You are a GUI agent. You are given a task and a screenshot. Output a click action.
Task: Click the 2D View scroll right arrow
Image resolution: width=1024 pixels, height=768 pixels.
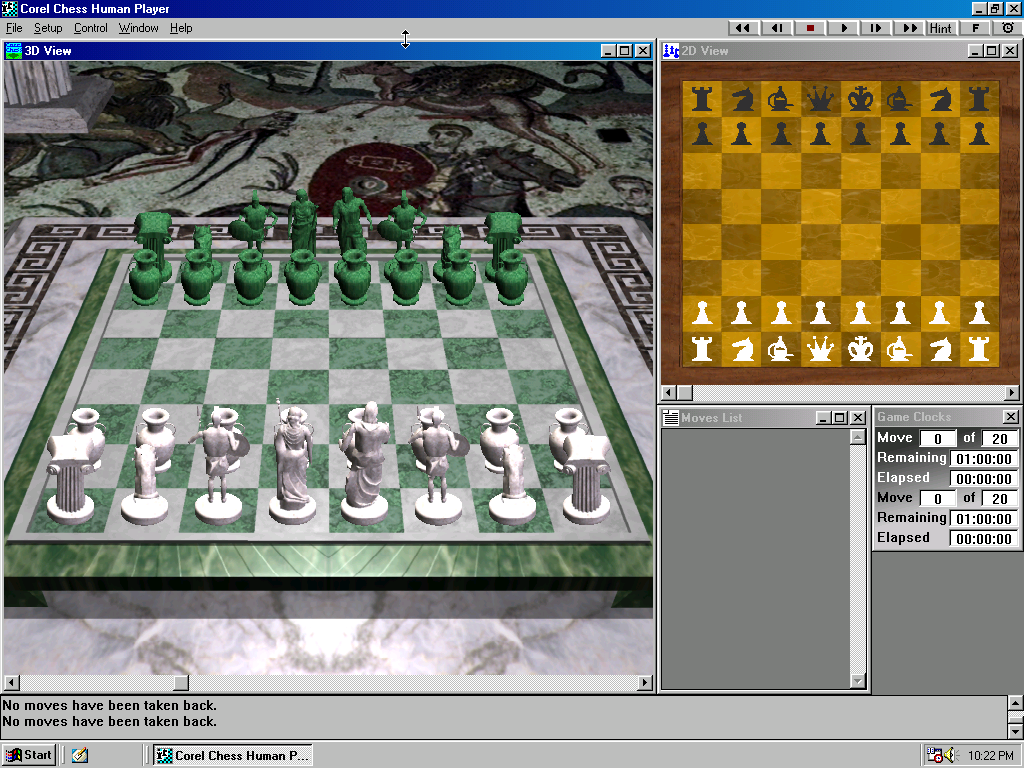(x=1012, y=392)
